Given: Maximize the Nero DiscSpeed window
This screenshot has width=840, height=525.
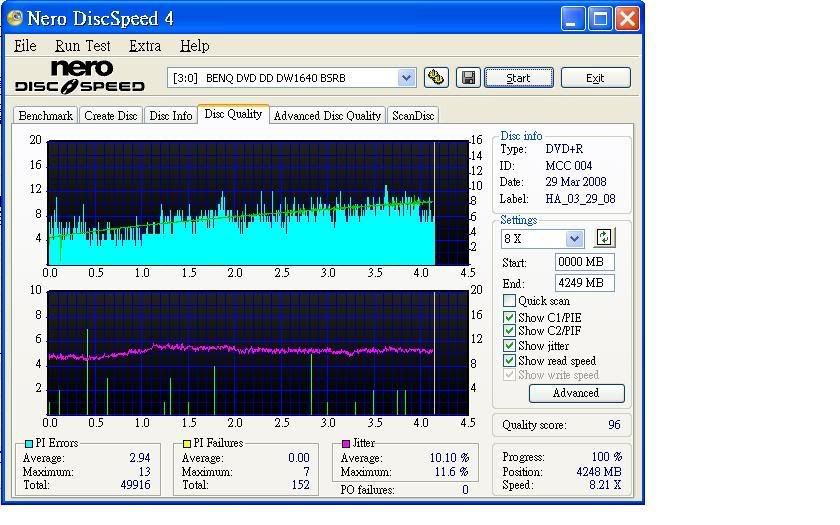Looking at the screenshot, I should (x=600, y=19).
